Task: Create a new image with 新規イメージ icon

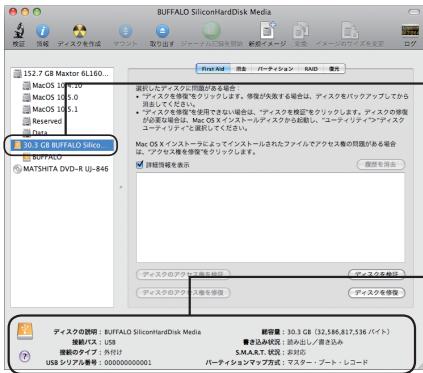Action: 268,30
